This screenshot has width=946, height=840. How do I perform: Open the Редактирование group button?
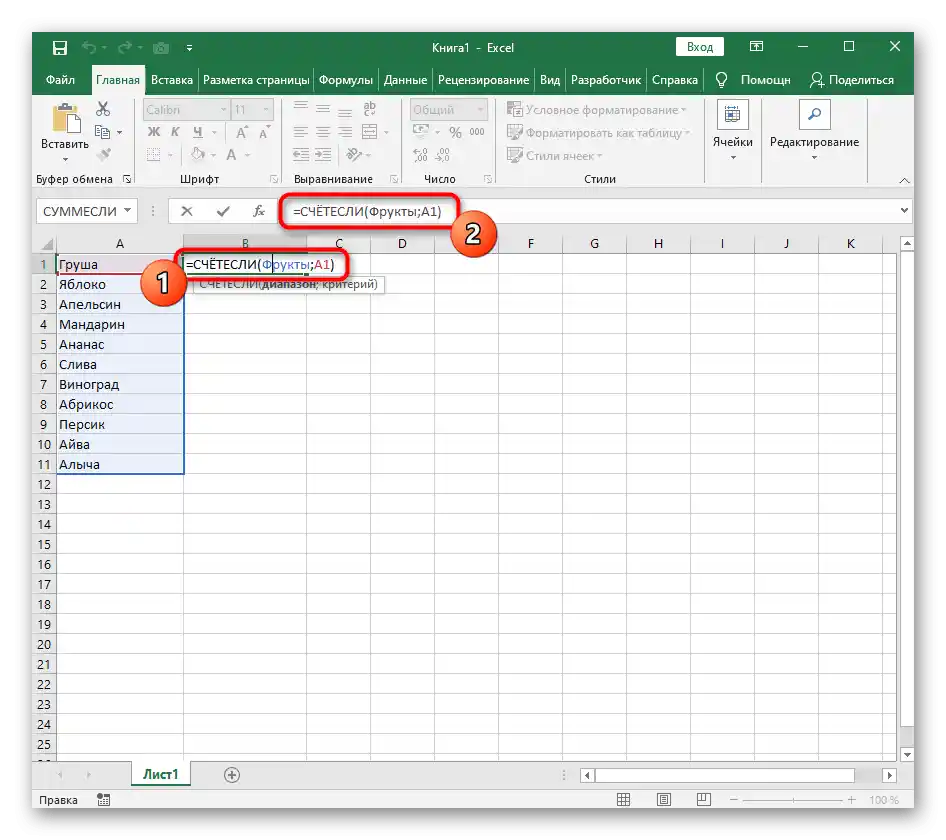[814, 132]
